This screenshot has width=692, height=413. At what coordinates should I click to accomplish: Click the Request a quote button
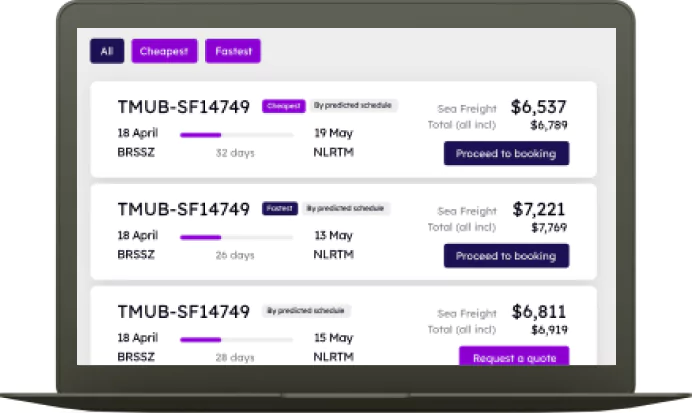(x=514, y=356)
